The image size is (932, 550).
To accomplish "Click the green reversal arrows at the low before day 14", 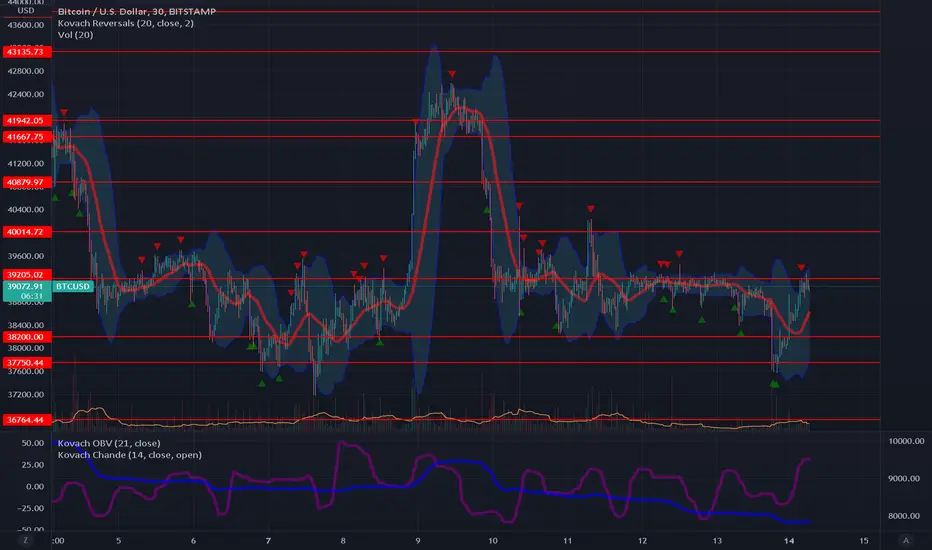I will click(x=774, y=384).
